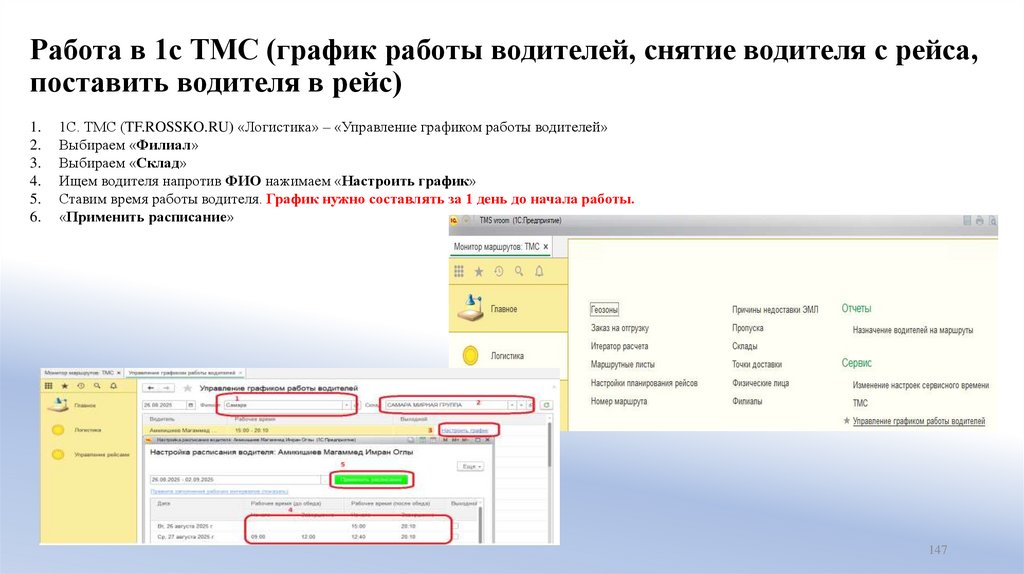
Task: Open favorites star in small schedule window toolbar
Action: point(65,386)
